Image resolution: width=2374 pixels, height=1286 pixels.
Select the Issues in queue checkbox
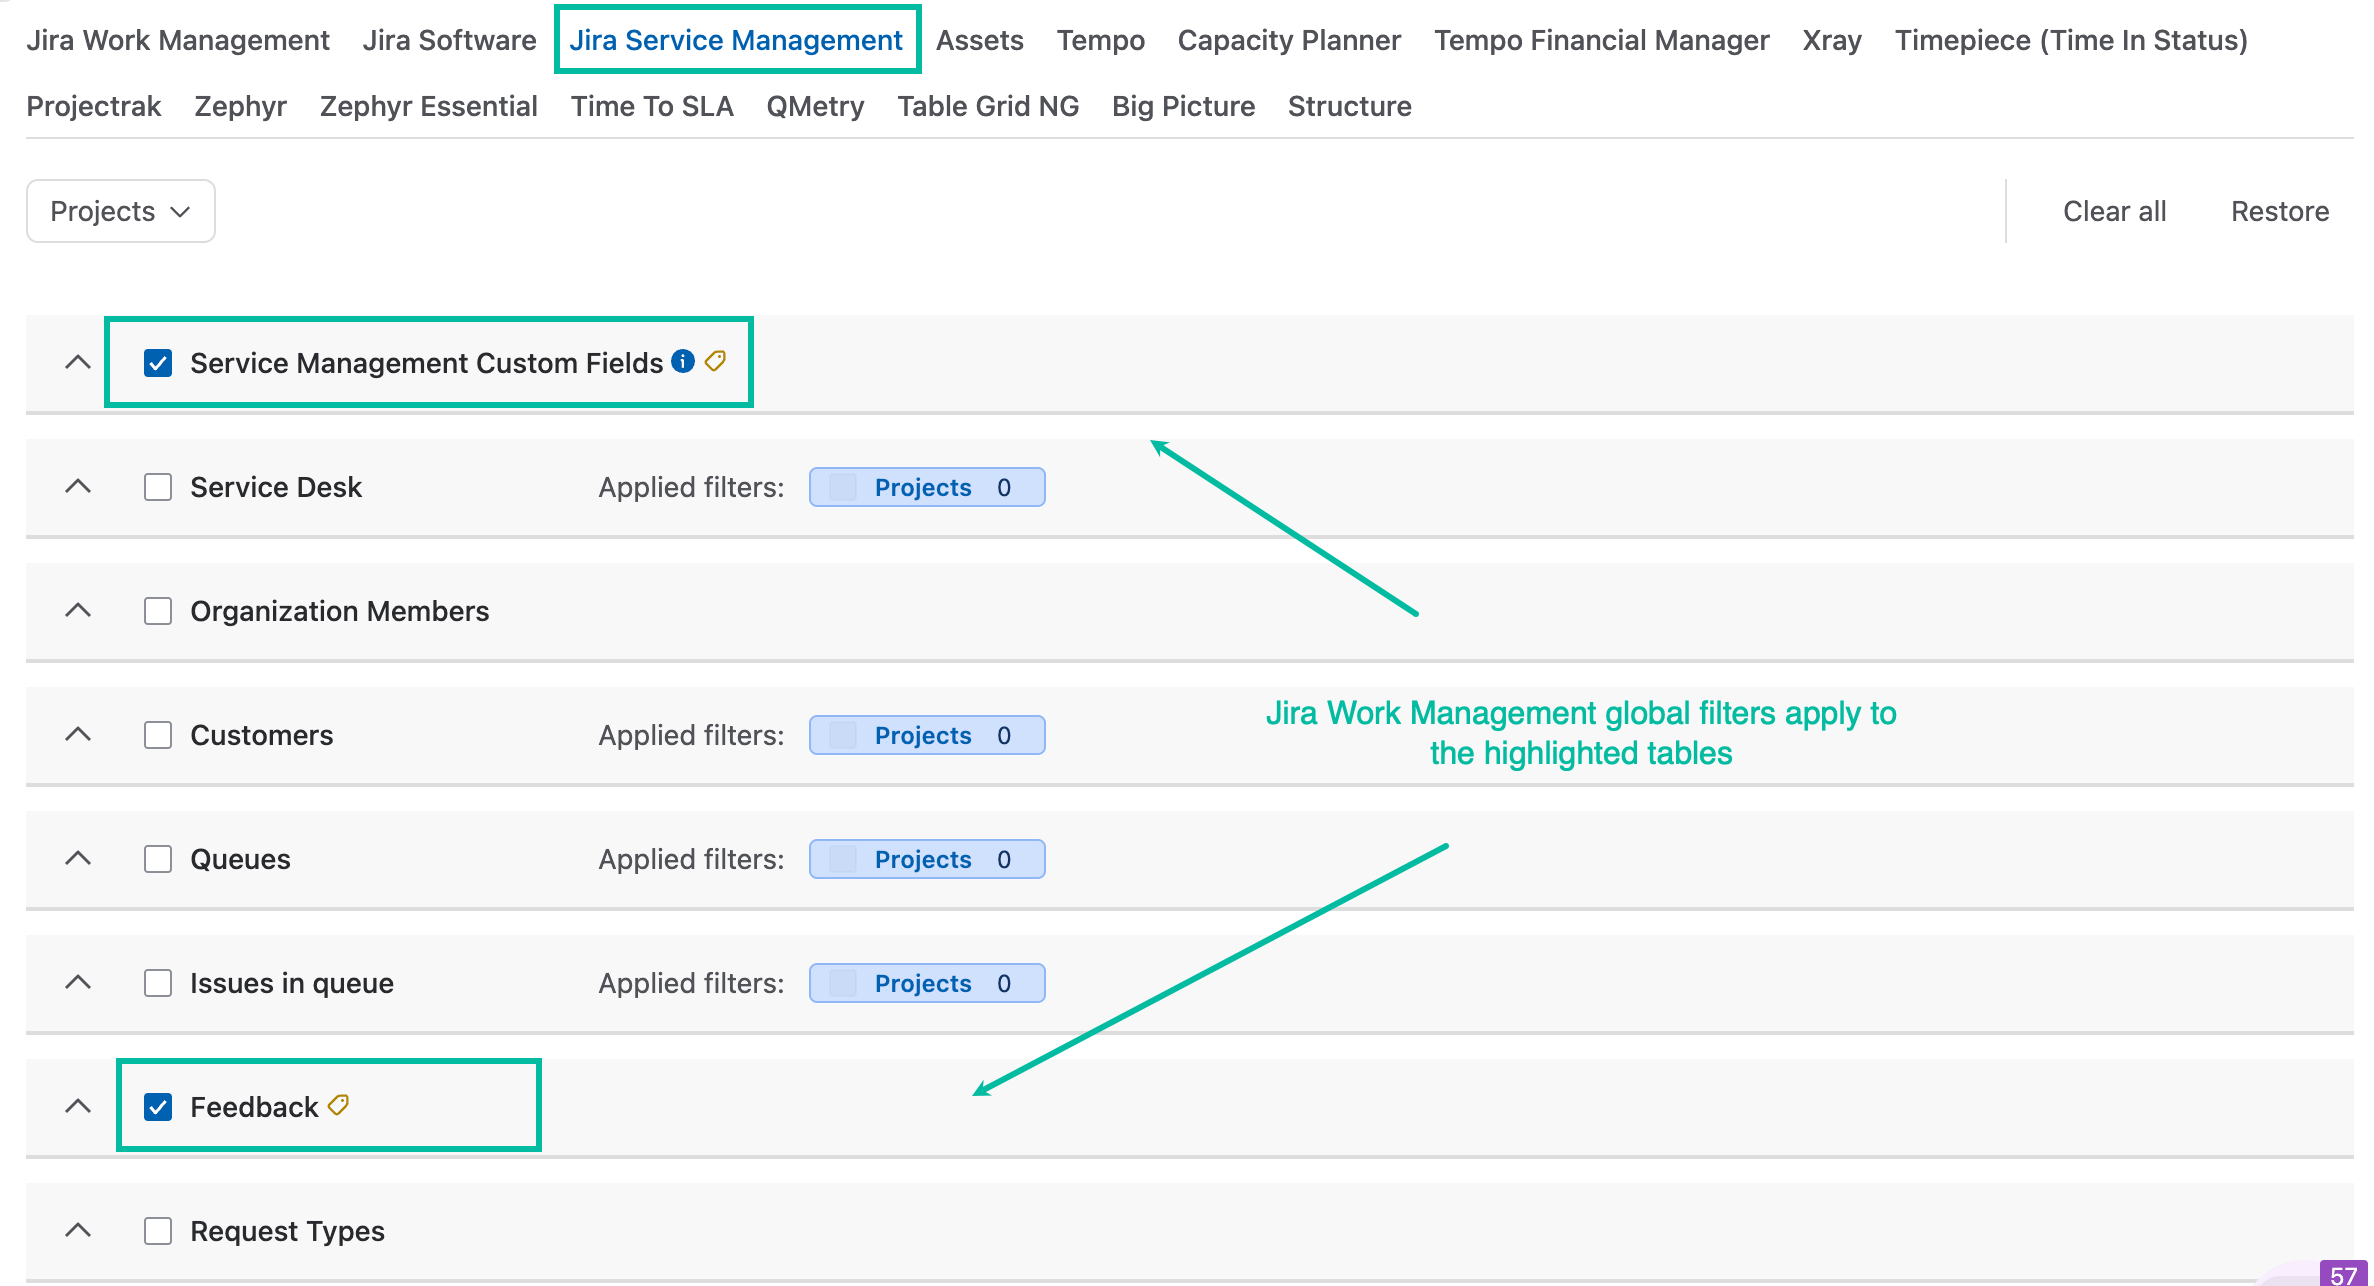pos(158,983)
